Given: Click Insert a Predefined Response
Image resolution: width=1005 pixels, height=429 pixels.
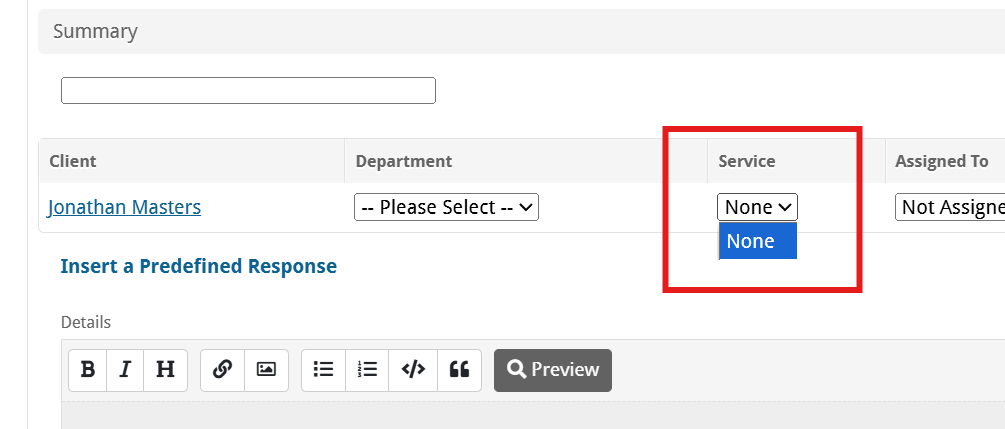Looking at the screenshot, I should pos(199,266).
